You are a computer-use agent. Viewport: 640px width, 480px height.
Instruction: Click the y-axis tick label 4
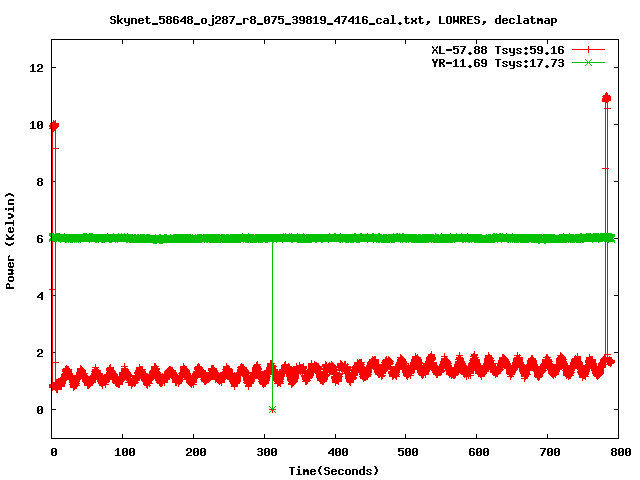tap(40, 296)
